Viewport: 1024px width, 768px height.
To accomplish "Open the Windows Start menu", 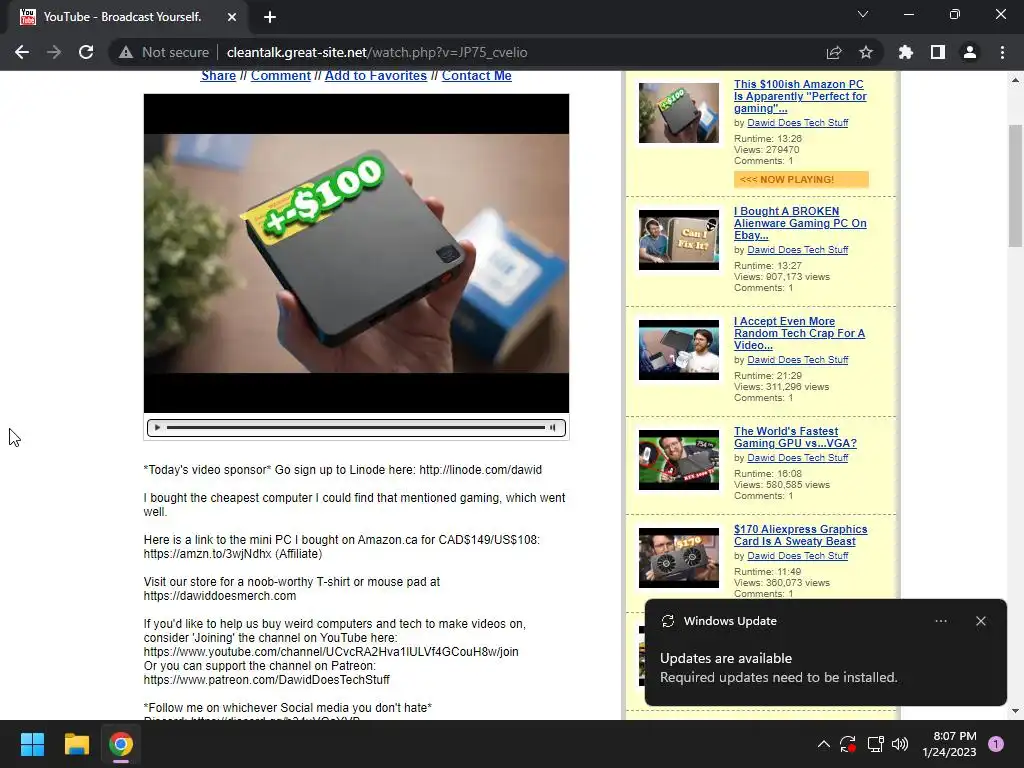I will pyautogui.click(x=32, y=744).
